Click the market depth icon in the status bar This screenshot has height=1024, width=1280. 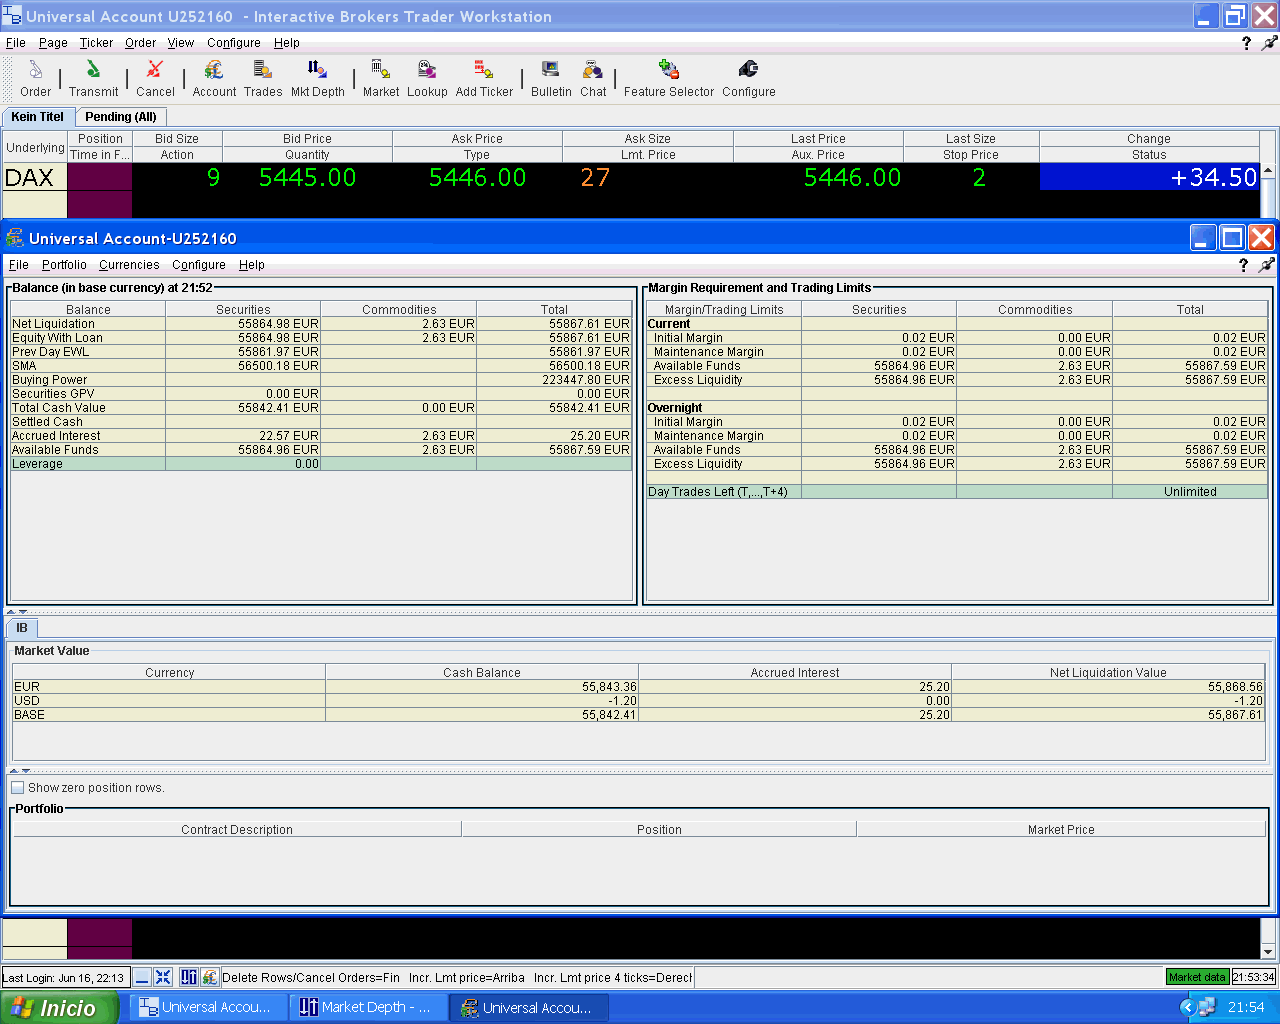(x=189, y=977)
